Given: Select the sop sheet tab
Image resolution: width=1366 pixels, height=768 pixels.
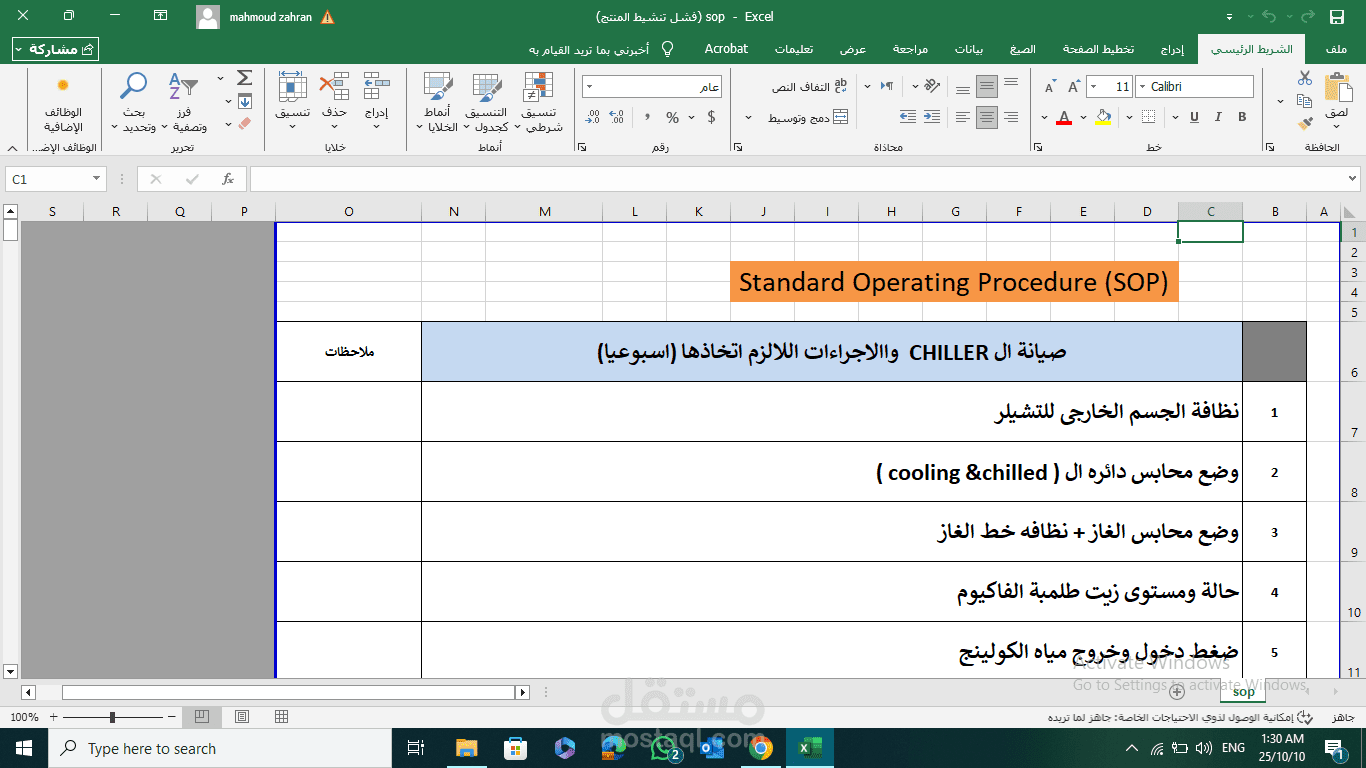Looking at the screenshot, I should (1244, 691).
